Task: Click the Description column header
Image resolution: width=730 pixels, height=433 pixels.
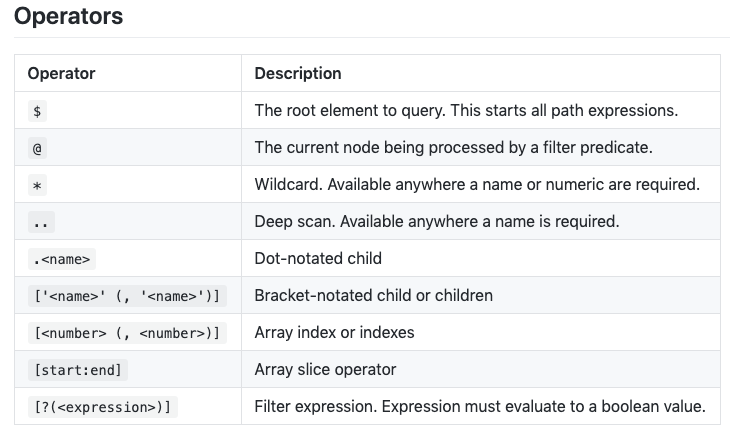Action: pyautogui.click(x=298, y=73)
